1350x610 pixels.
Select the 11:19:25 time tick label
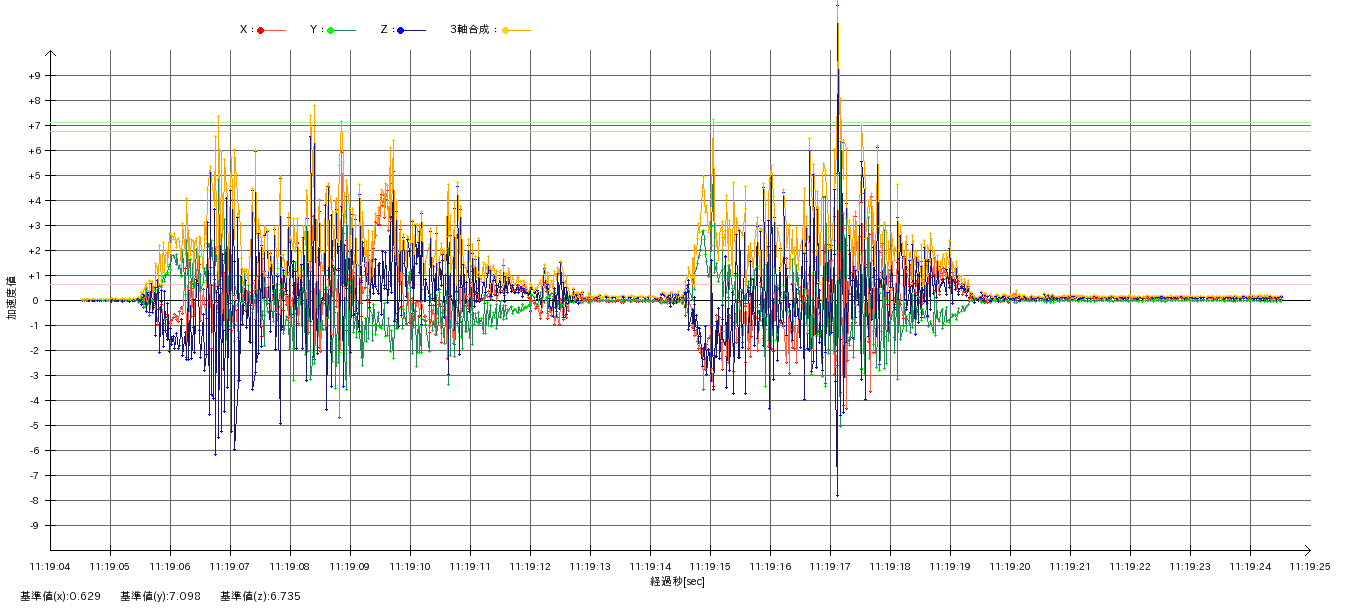(x=1309, y=567)
